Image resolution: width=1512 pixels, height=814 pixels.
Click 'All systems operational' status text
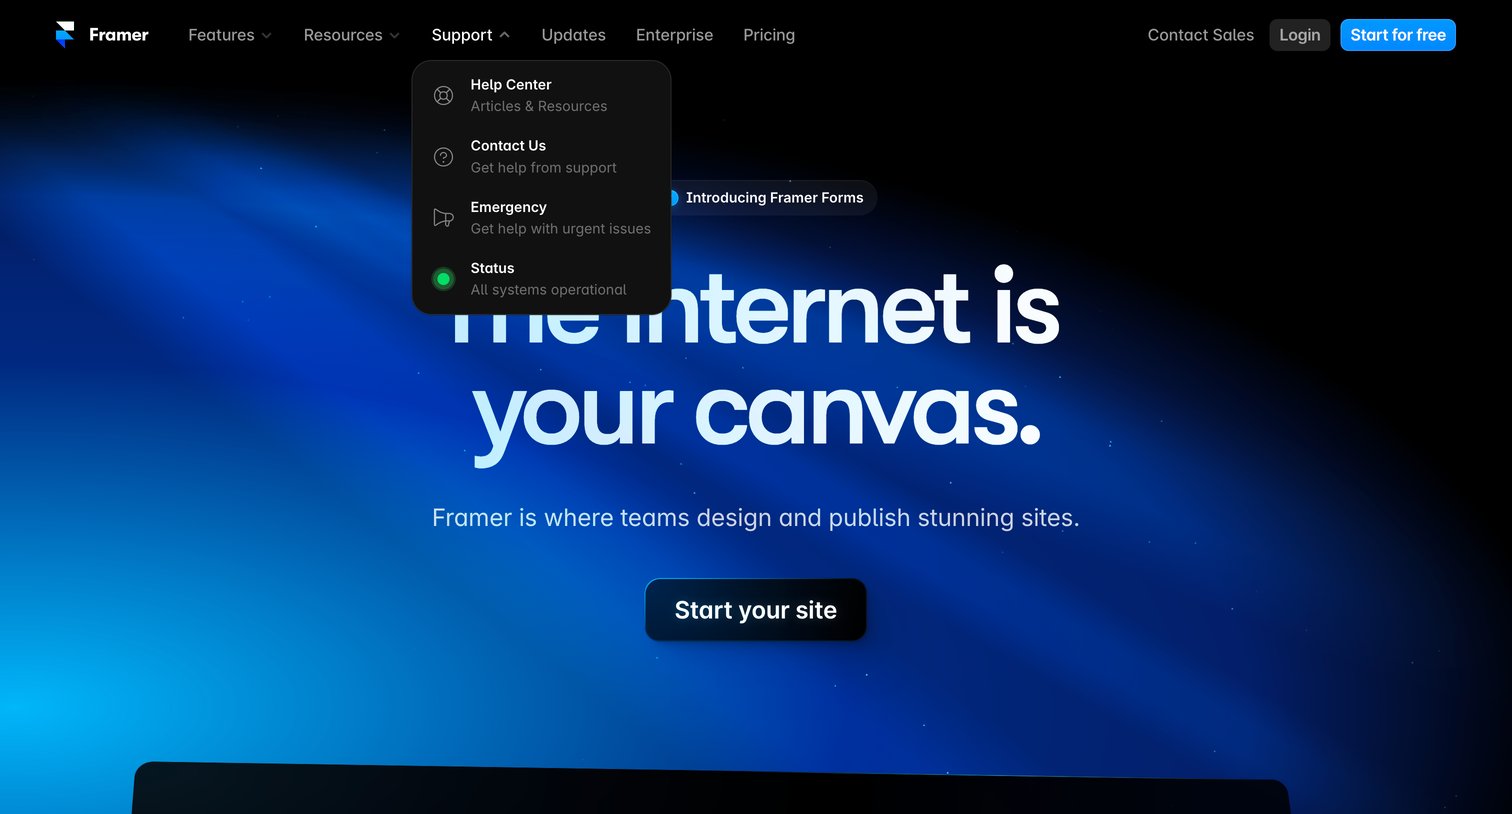click(x=549, y=290)
